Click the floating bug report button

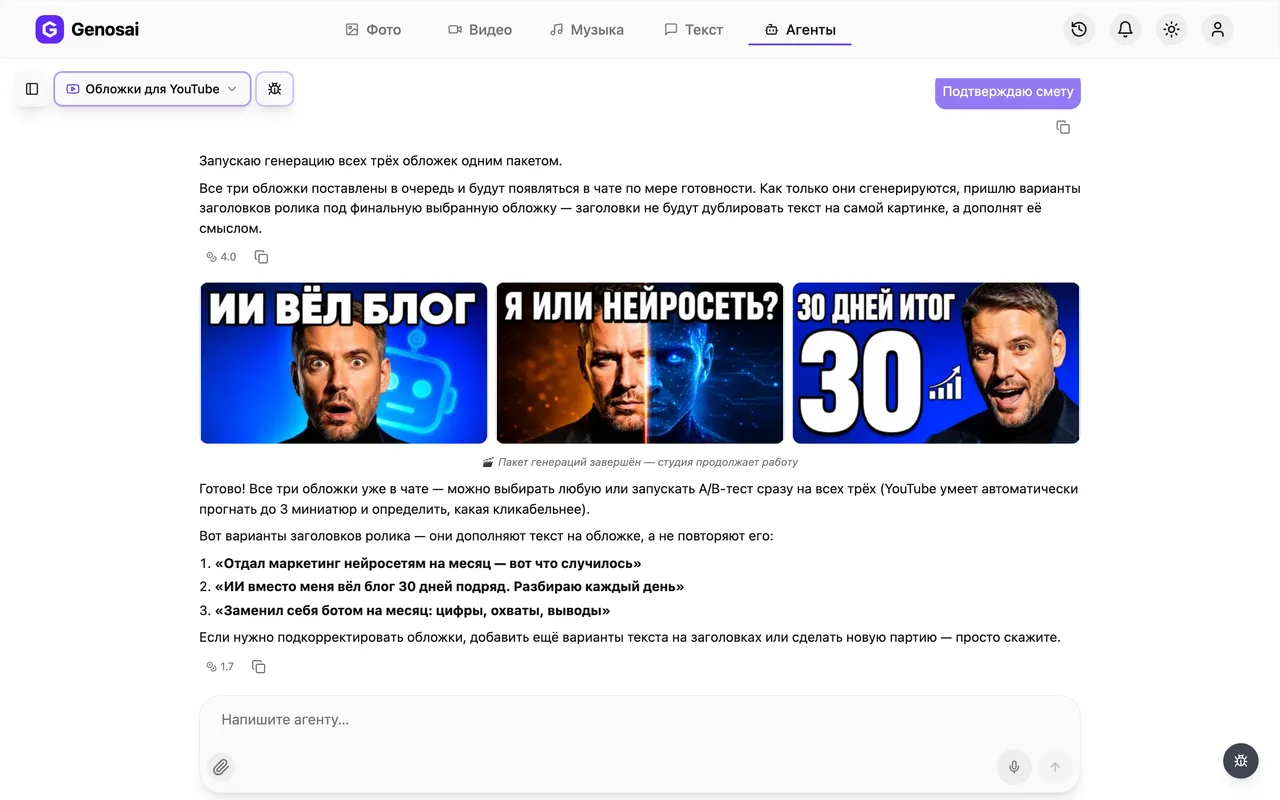[1241, 761]
